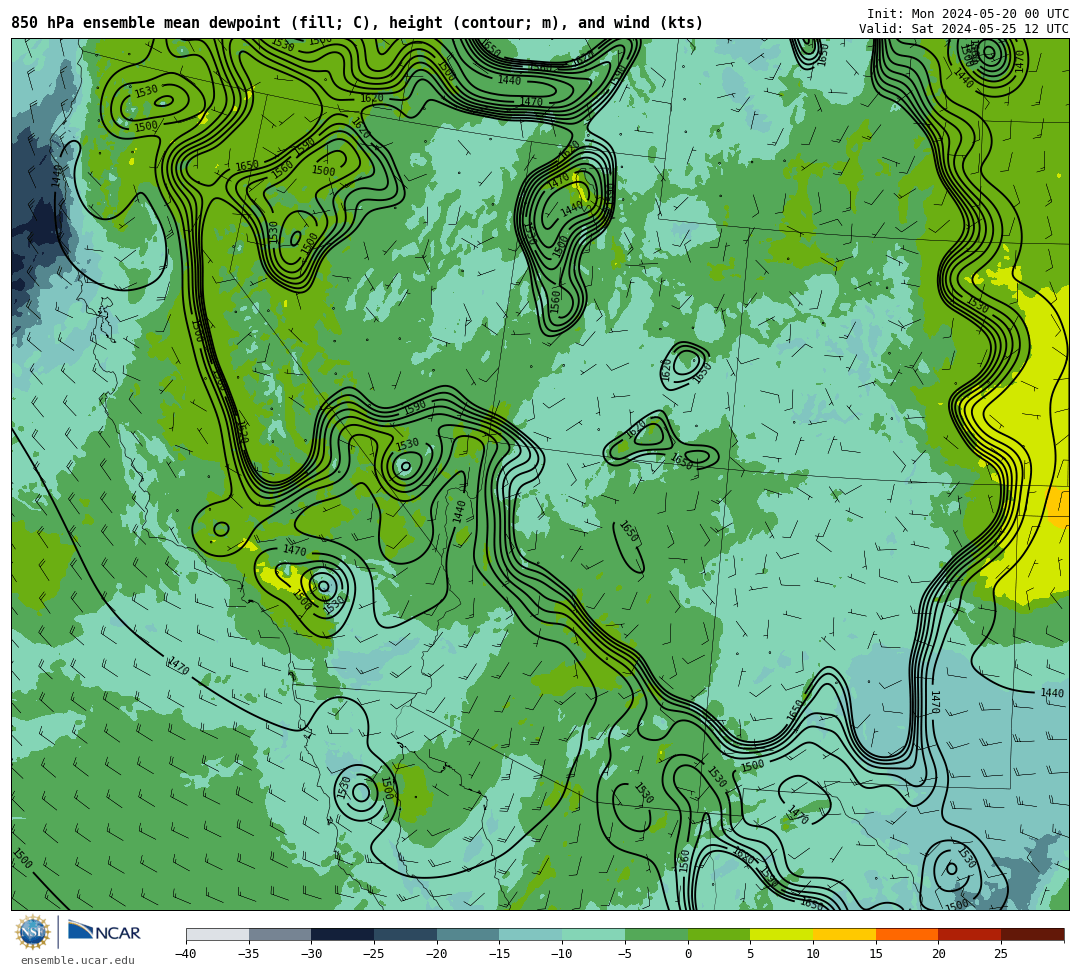Click the 15 colorbar tick label

875,954
